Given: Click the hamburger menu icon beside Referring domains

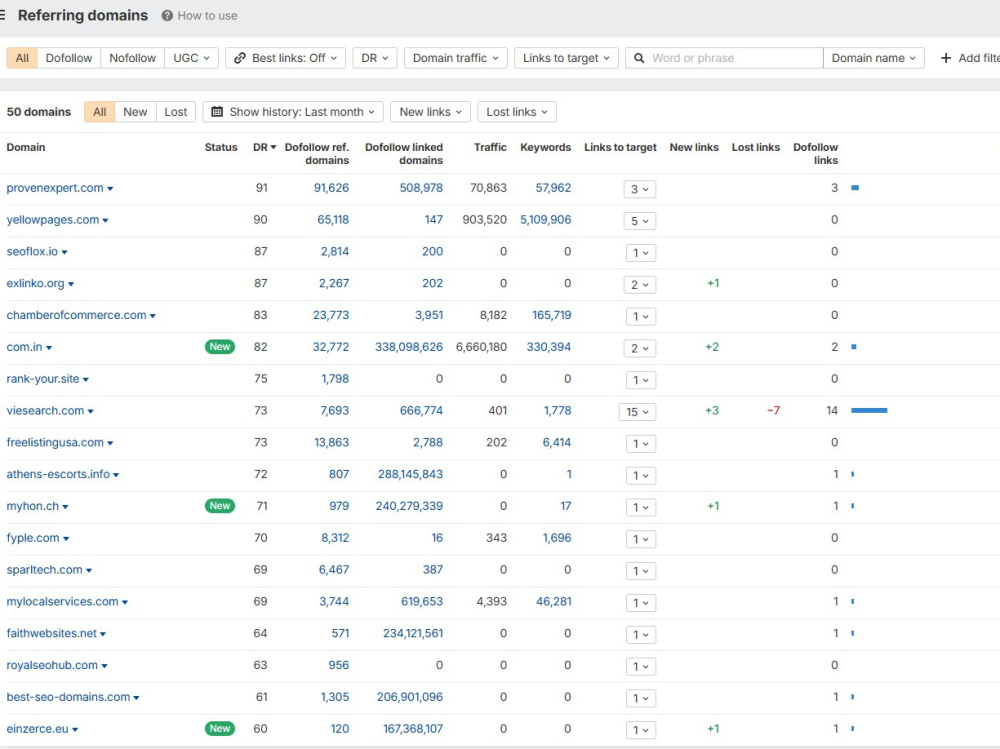Looking at the screenshot, I should pos(2,15).
